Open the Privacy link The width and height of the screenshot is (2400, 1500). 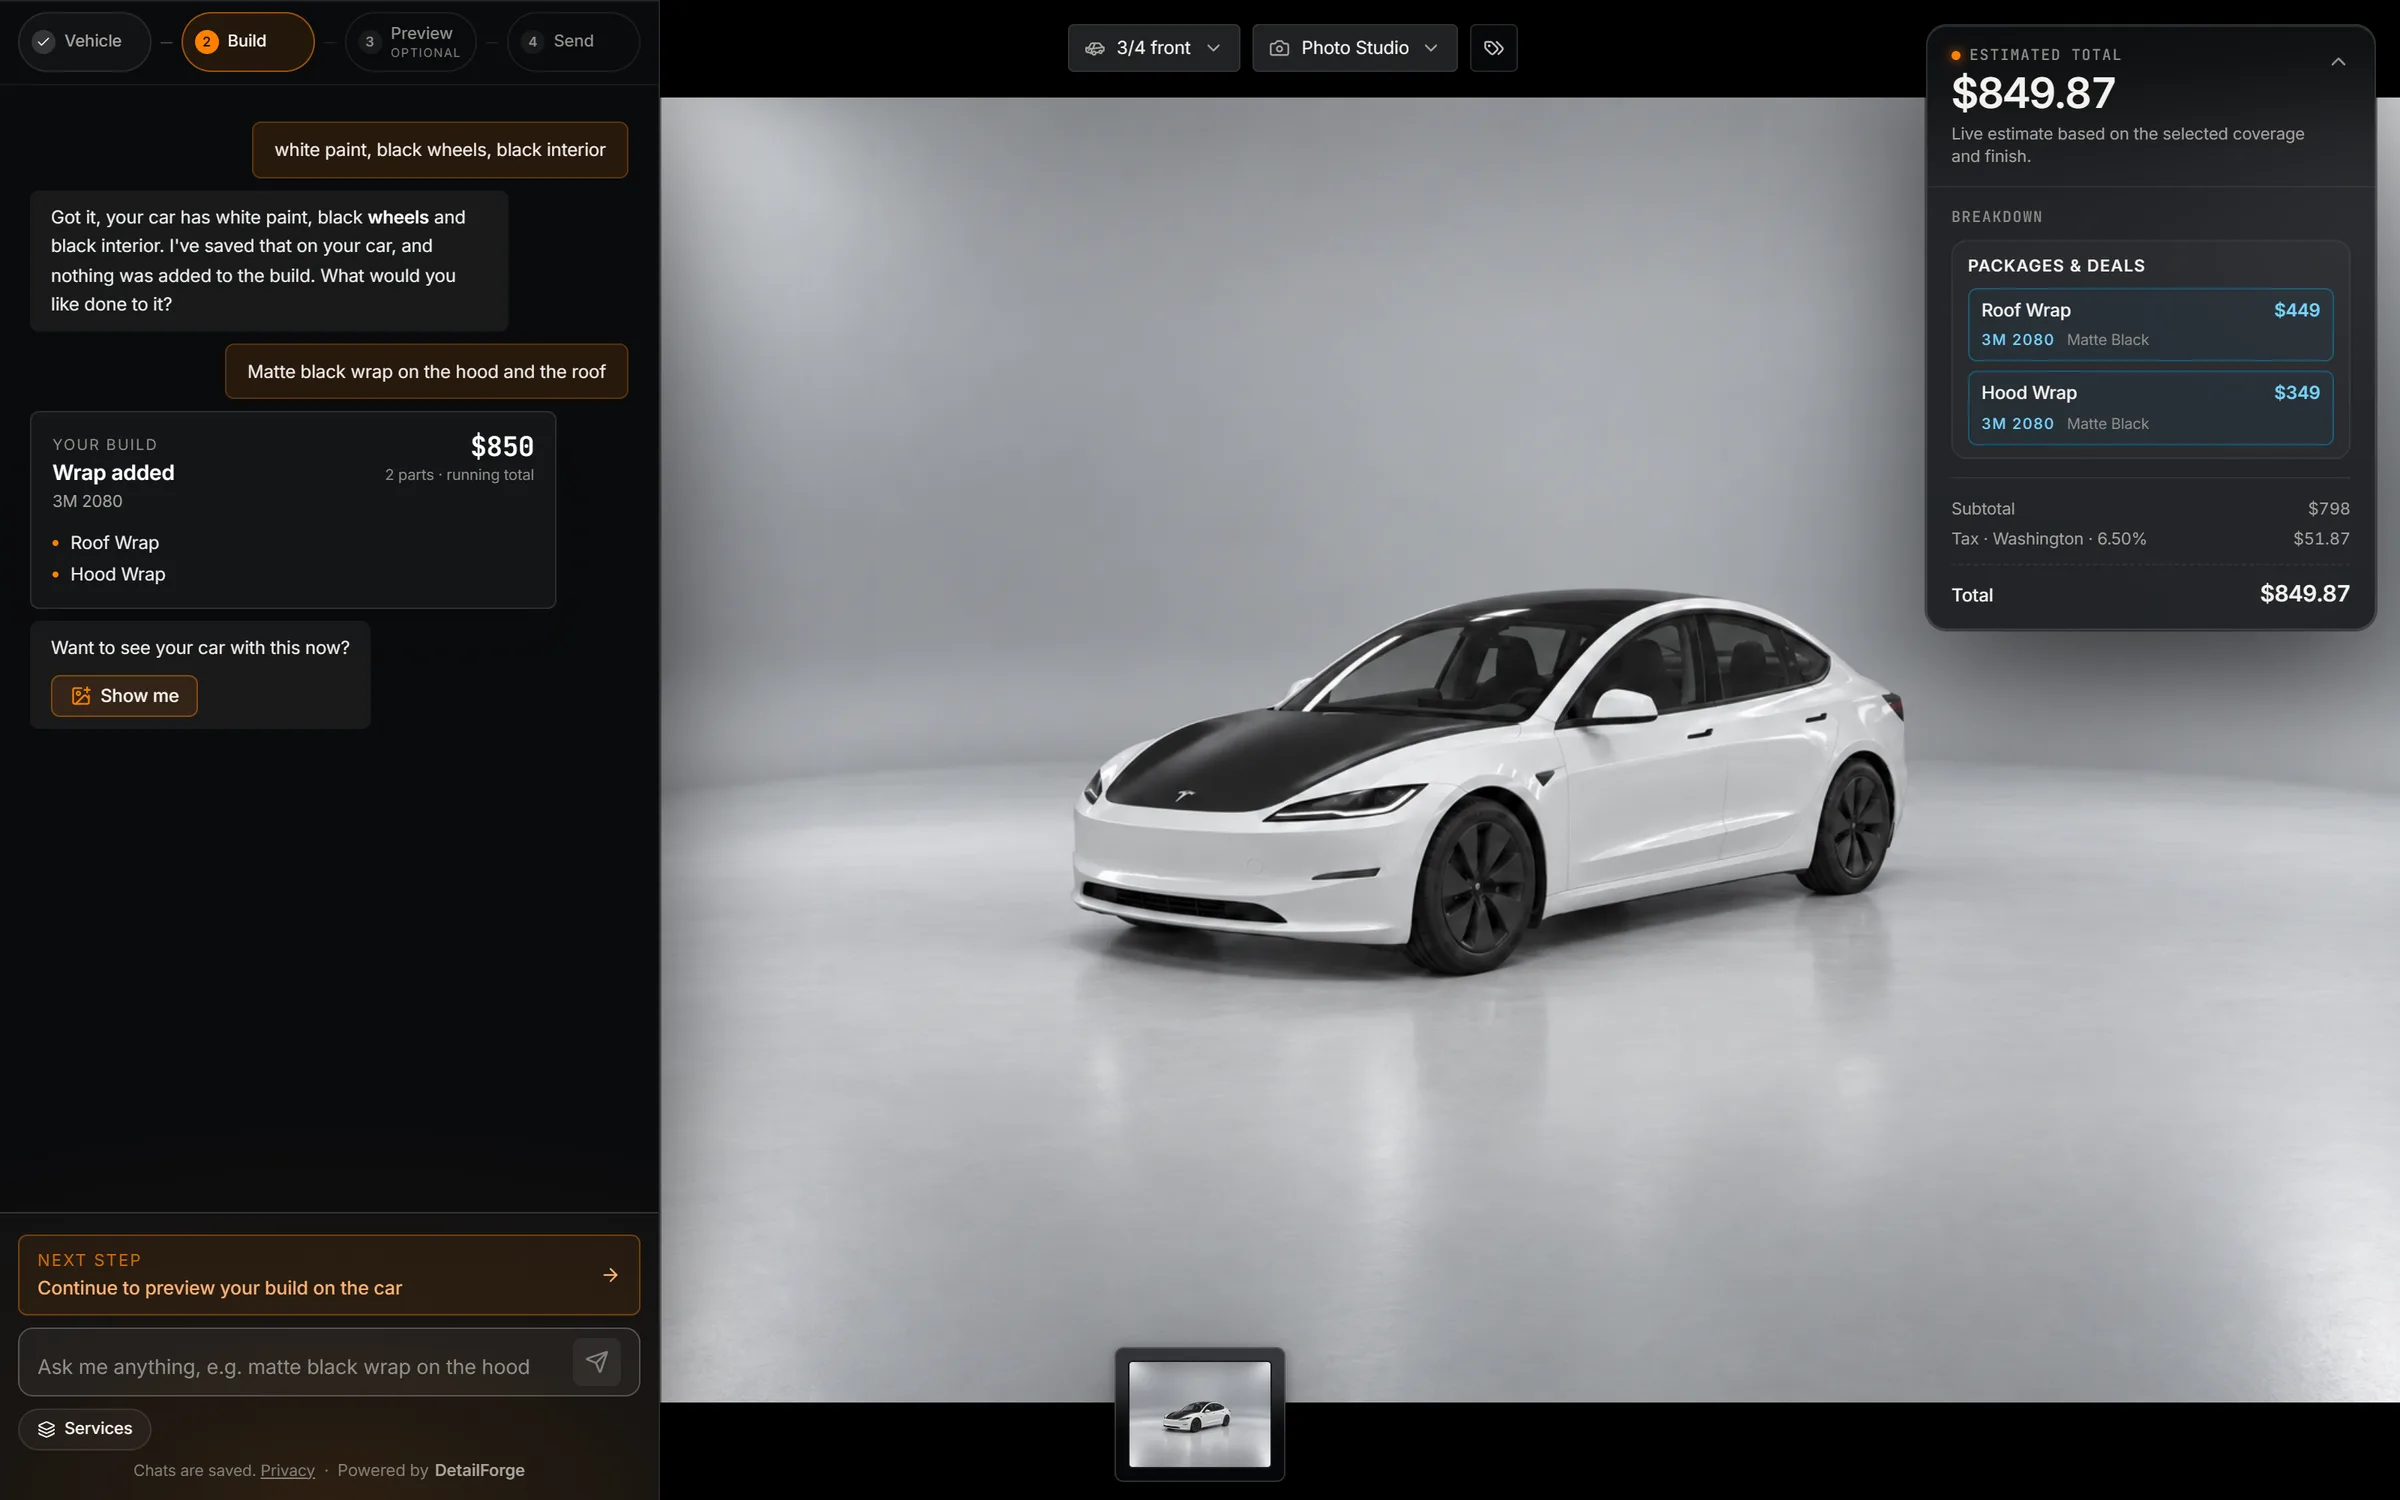[x=287, y=1470]
